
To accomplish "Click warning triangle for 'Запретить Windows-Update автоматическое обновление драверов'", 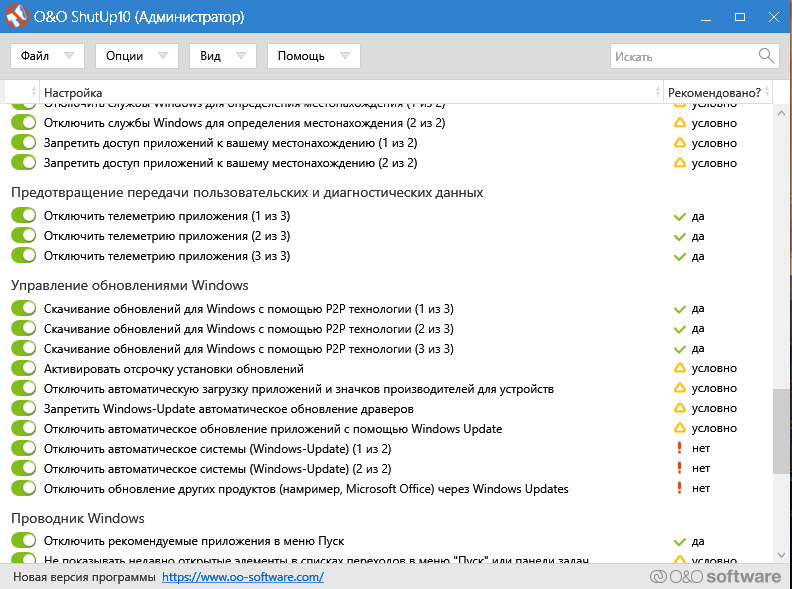I will pos(680,408).
